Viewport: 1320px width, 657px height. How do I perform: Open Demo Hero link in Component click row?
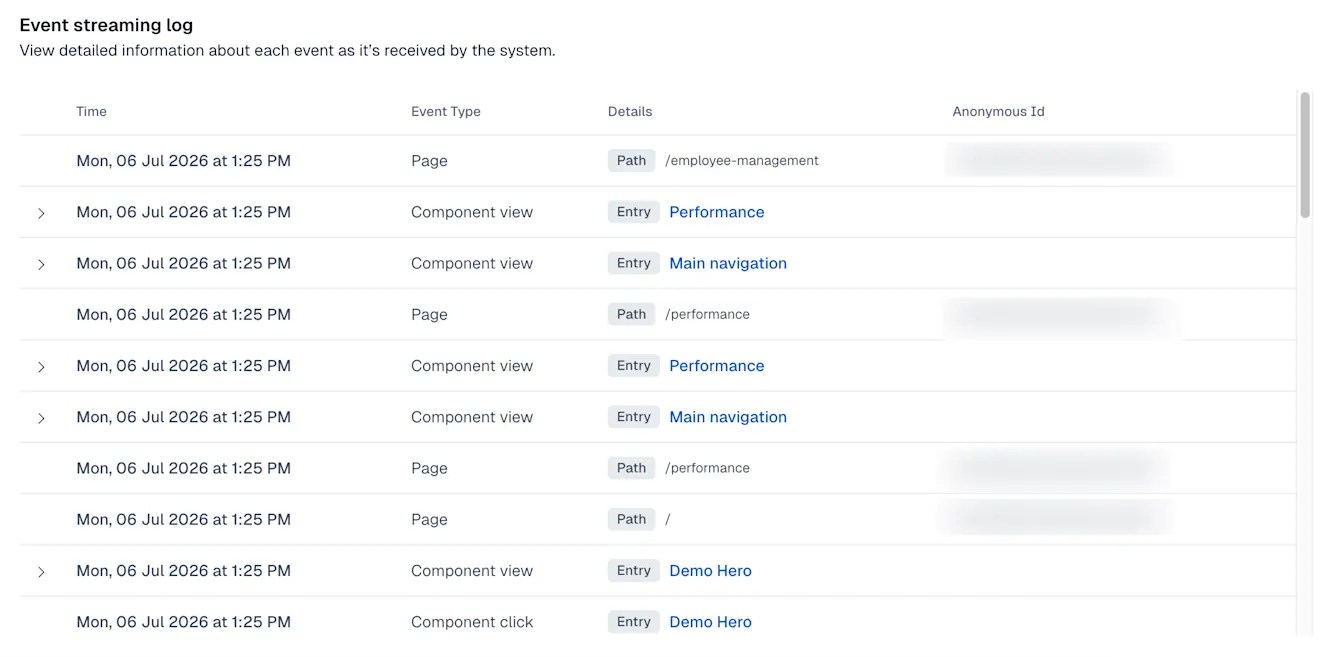pos(710,622)
